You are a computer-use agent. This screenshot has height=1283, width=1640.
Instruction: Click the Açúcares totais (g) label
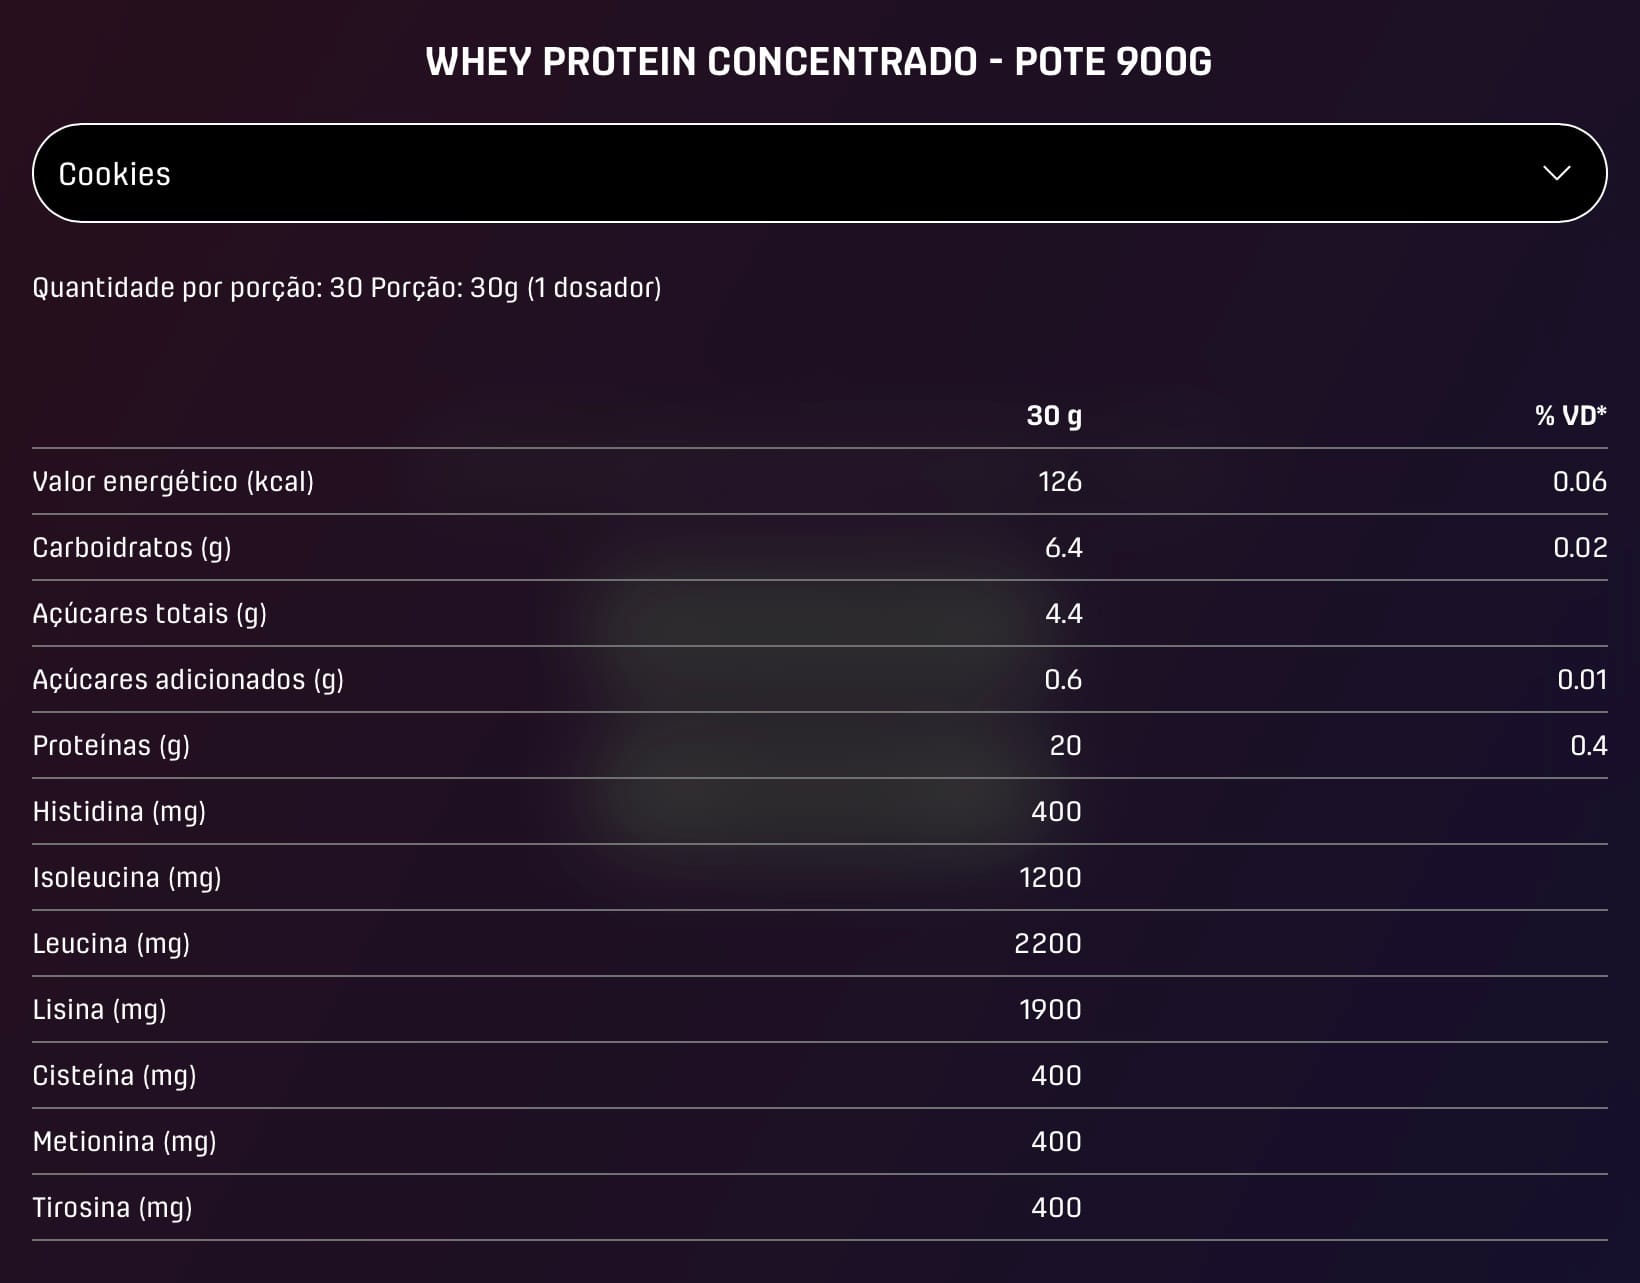149,614
